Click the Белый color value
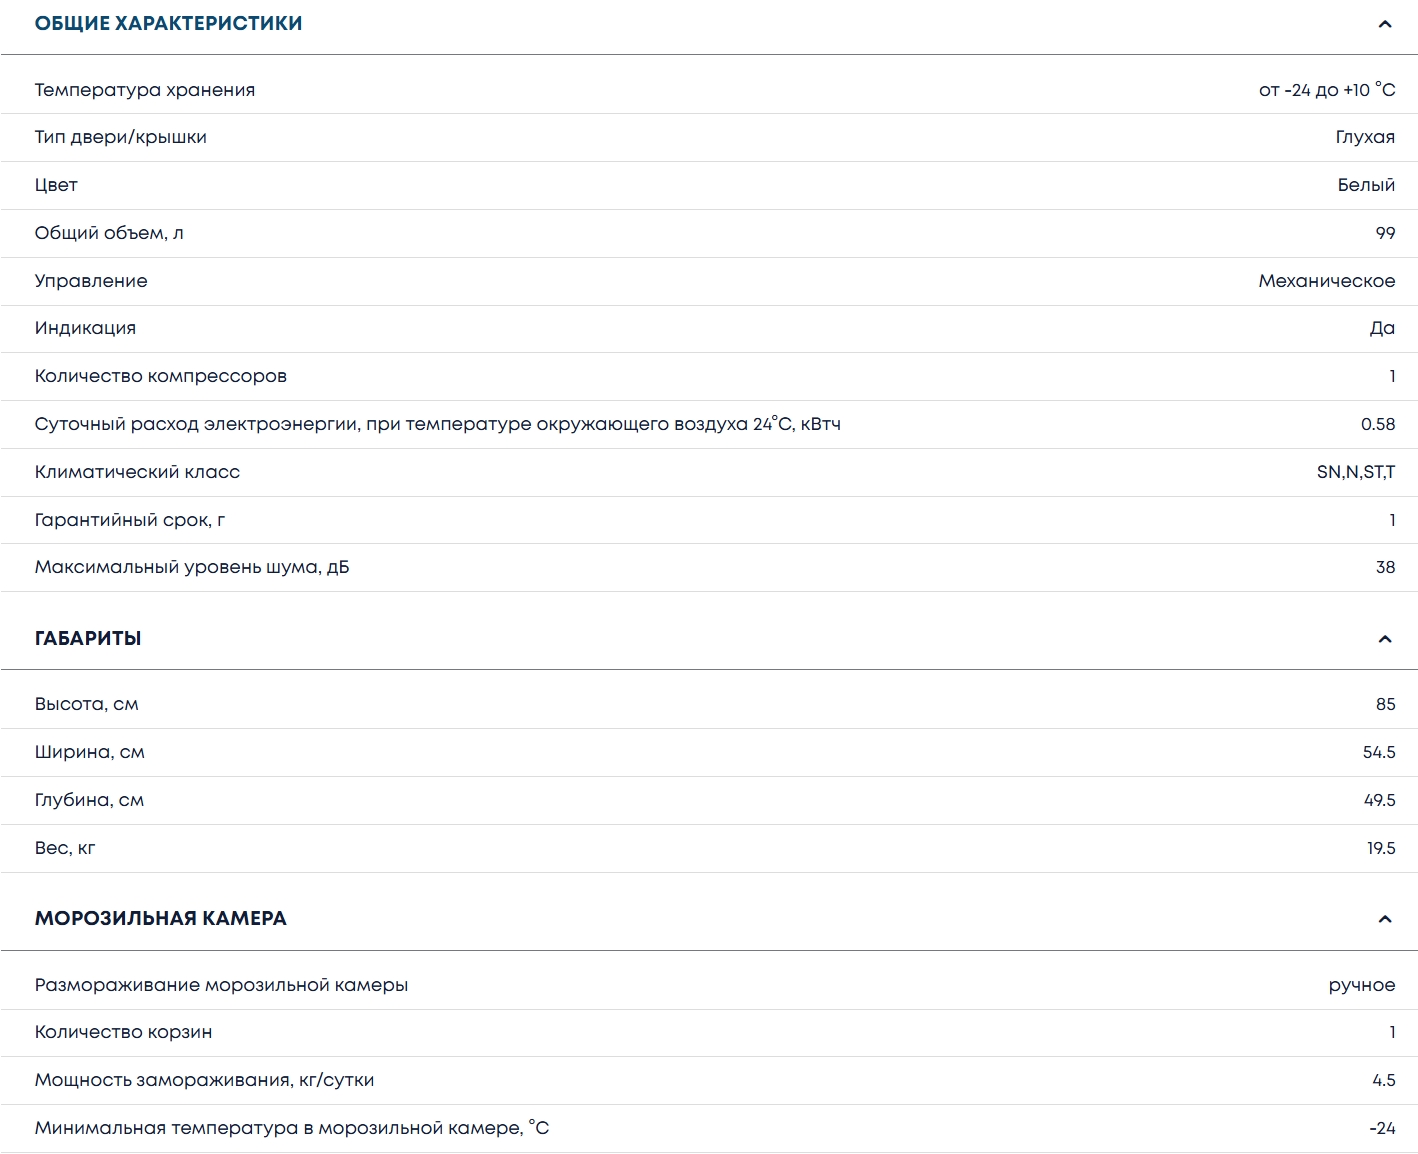 point(1366,185)
